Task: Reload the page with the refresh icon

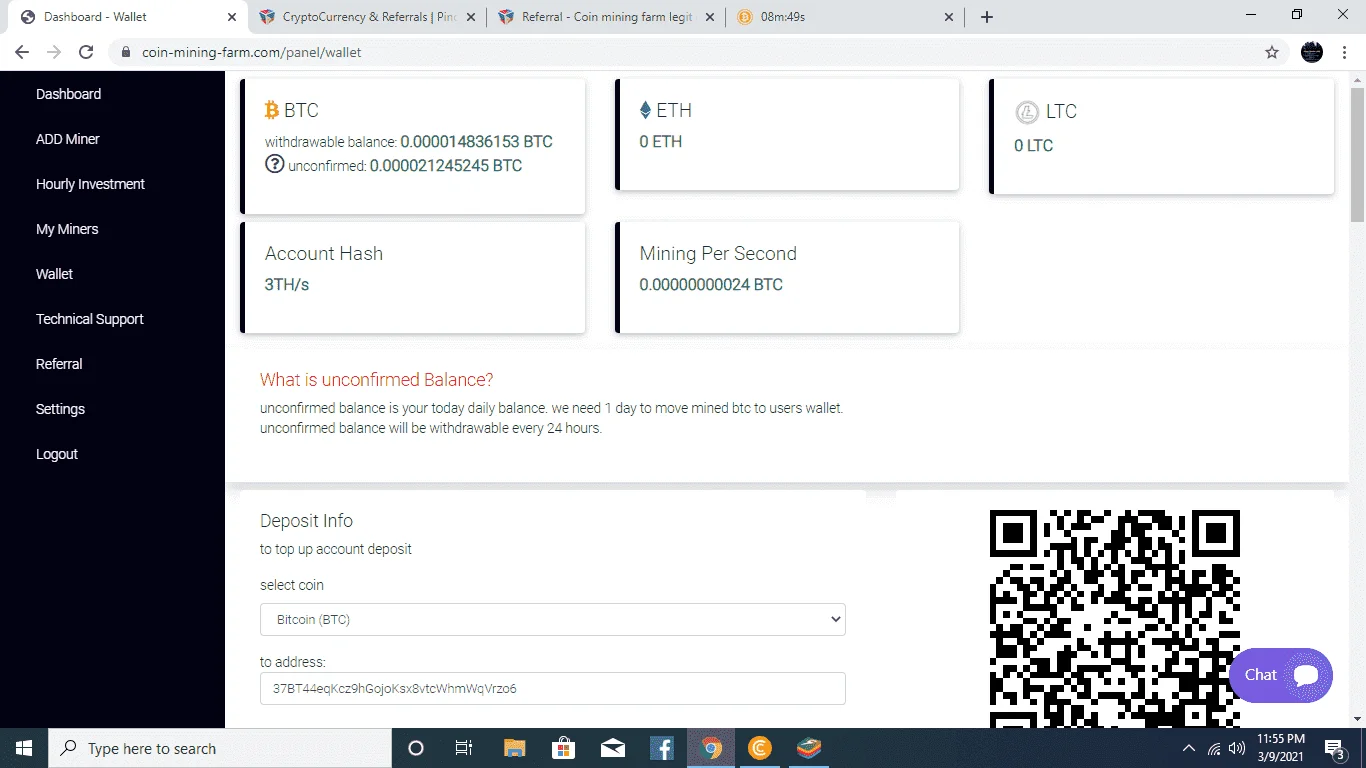Action: click(x=86, y=52)
